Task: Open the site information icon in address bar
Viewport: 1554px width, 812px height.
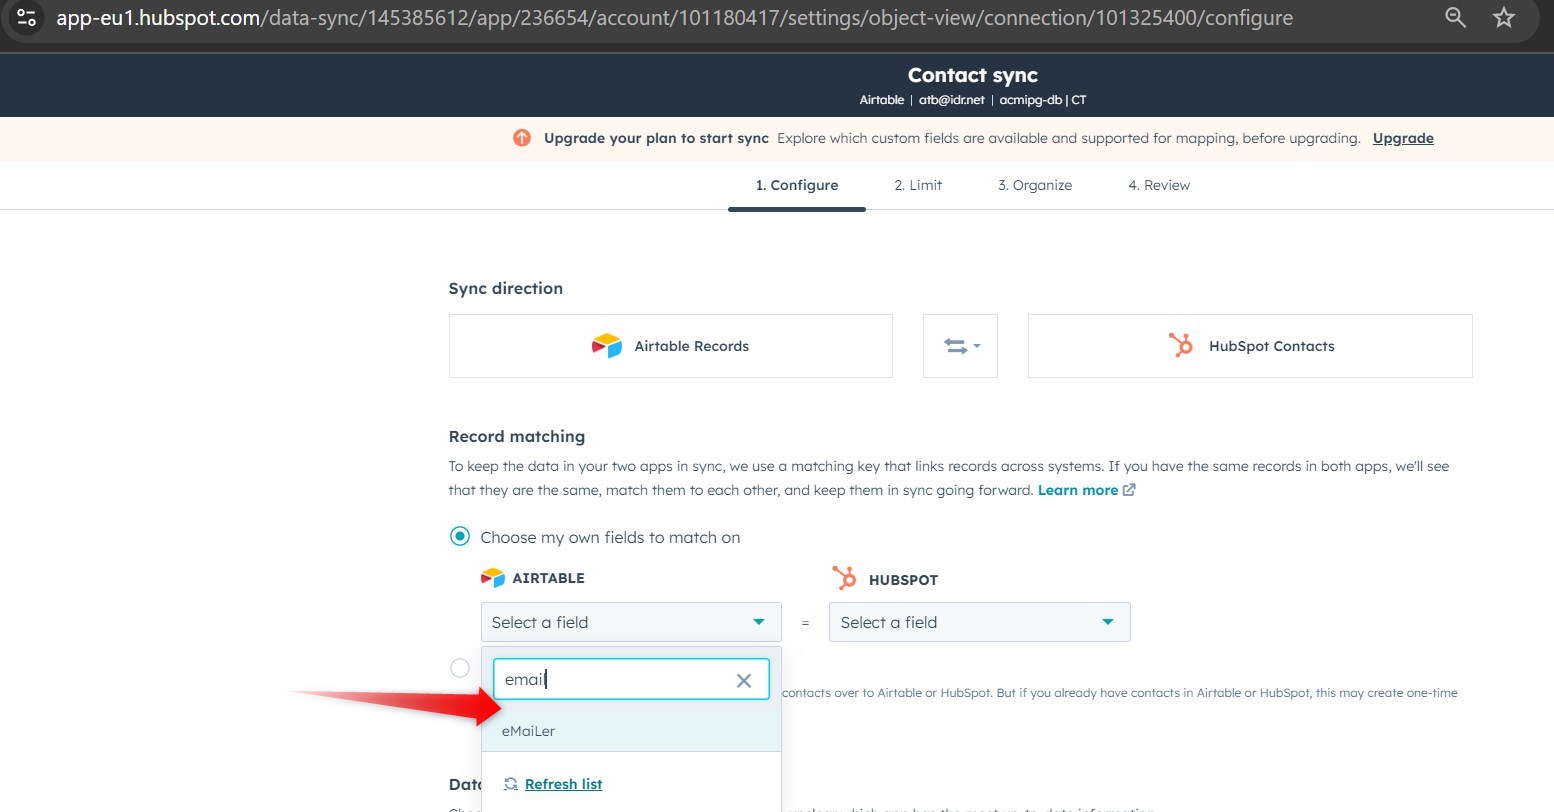Action: click(26, 17)
